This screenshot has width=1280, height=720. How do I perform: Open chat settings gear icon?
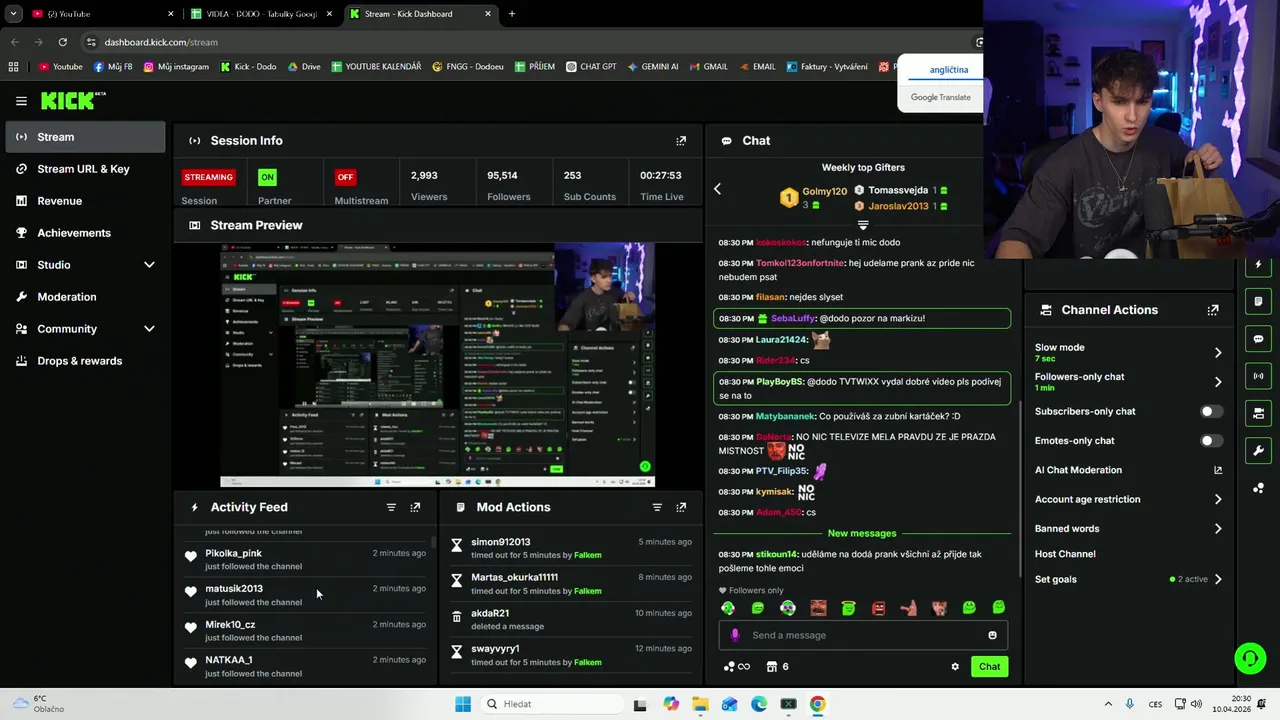pos(955,667)
